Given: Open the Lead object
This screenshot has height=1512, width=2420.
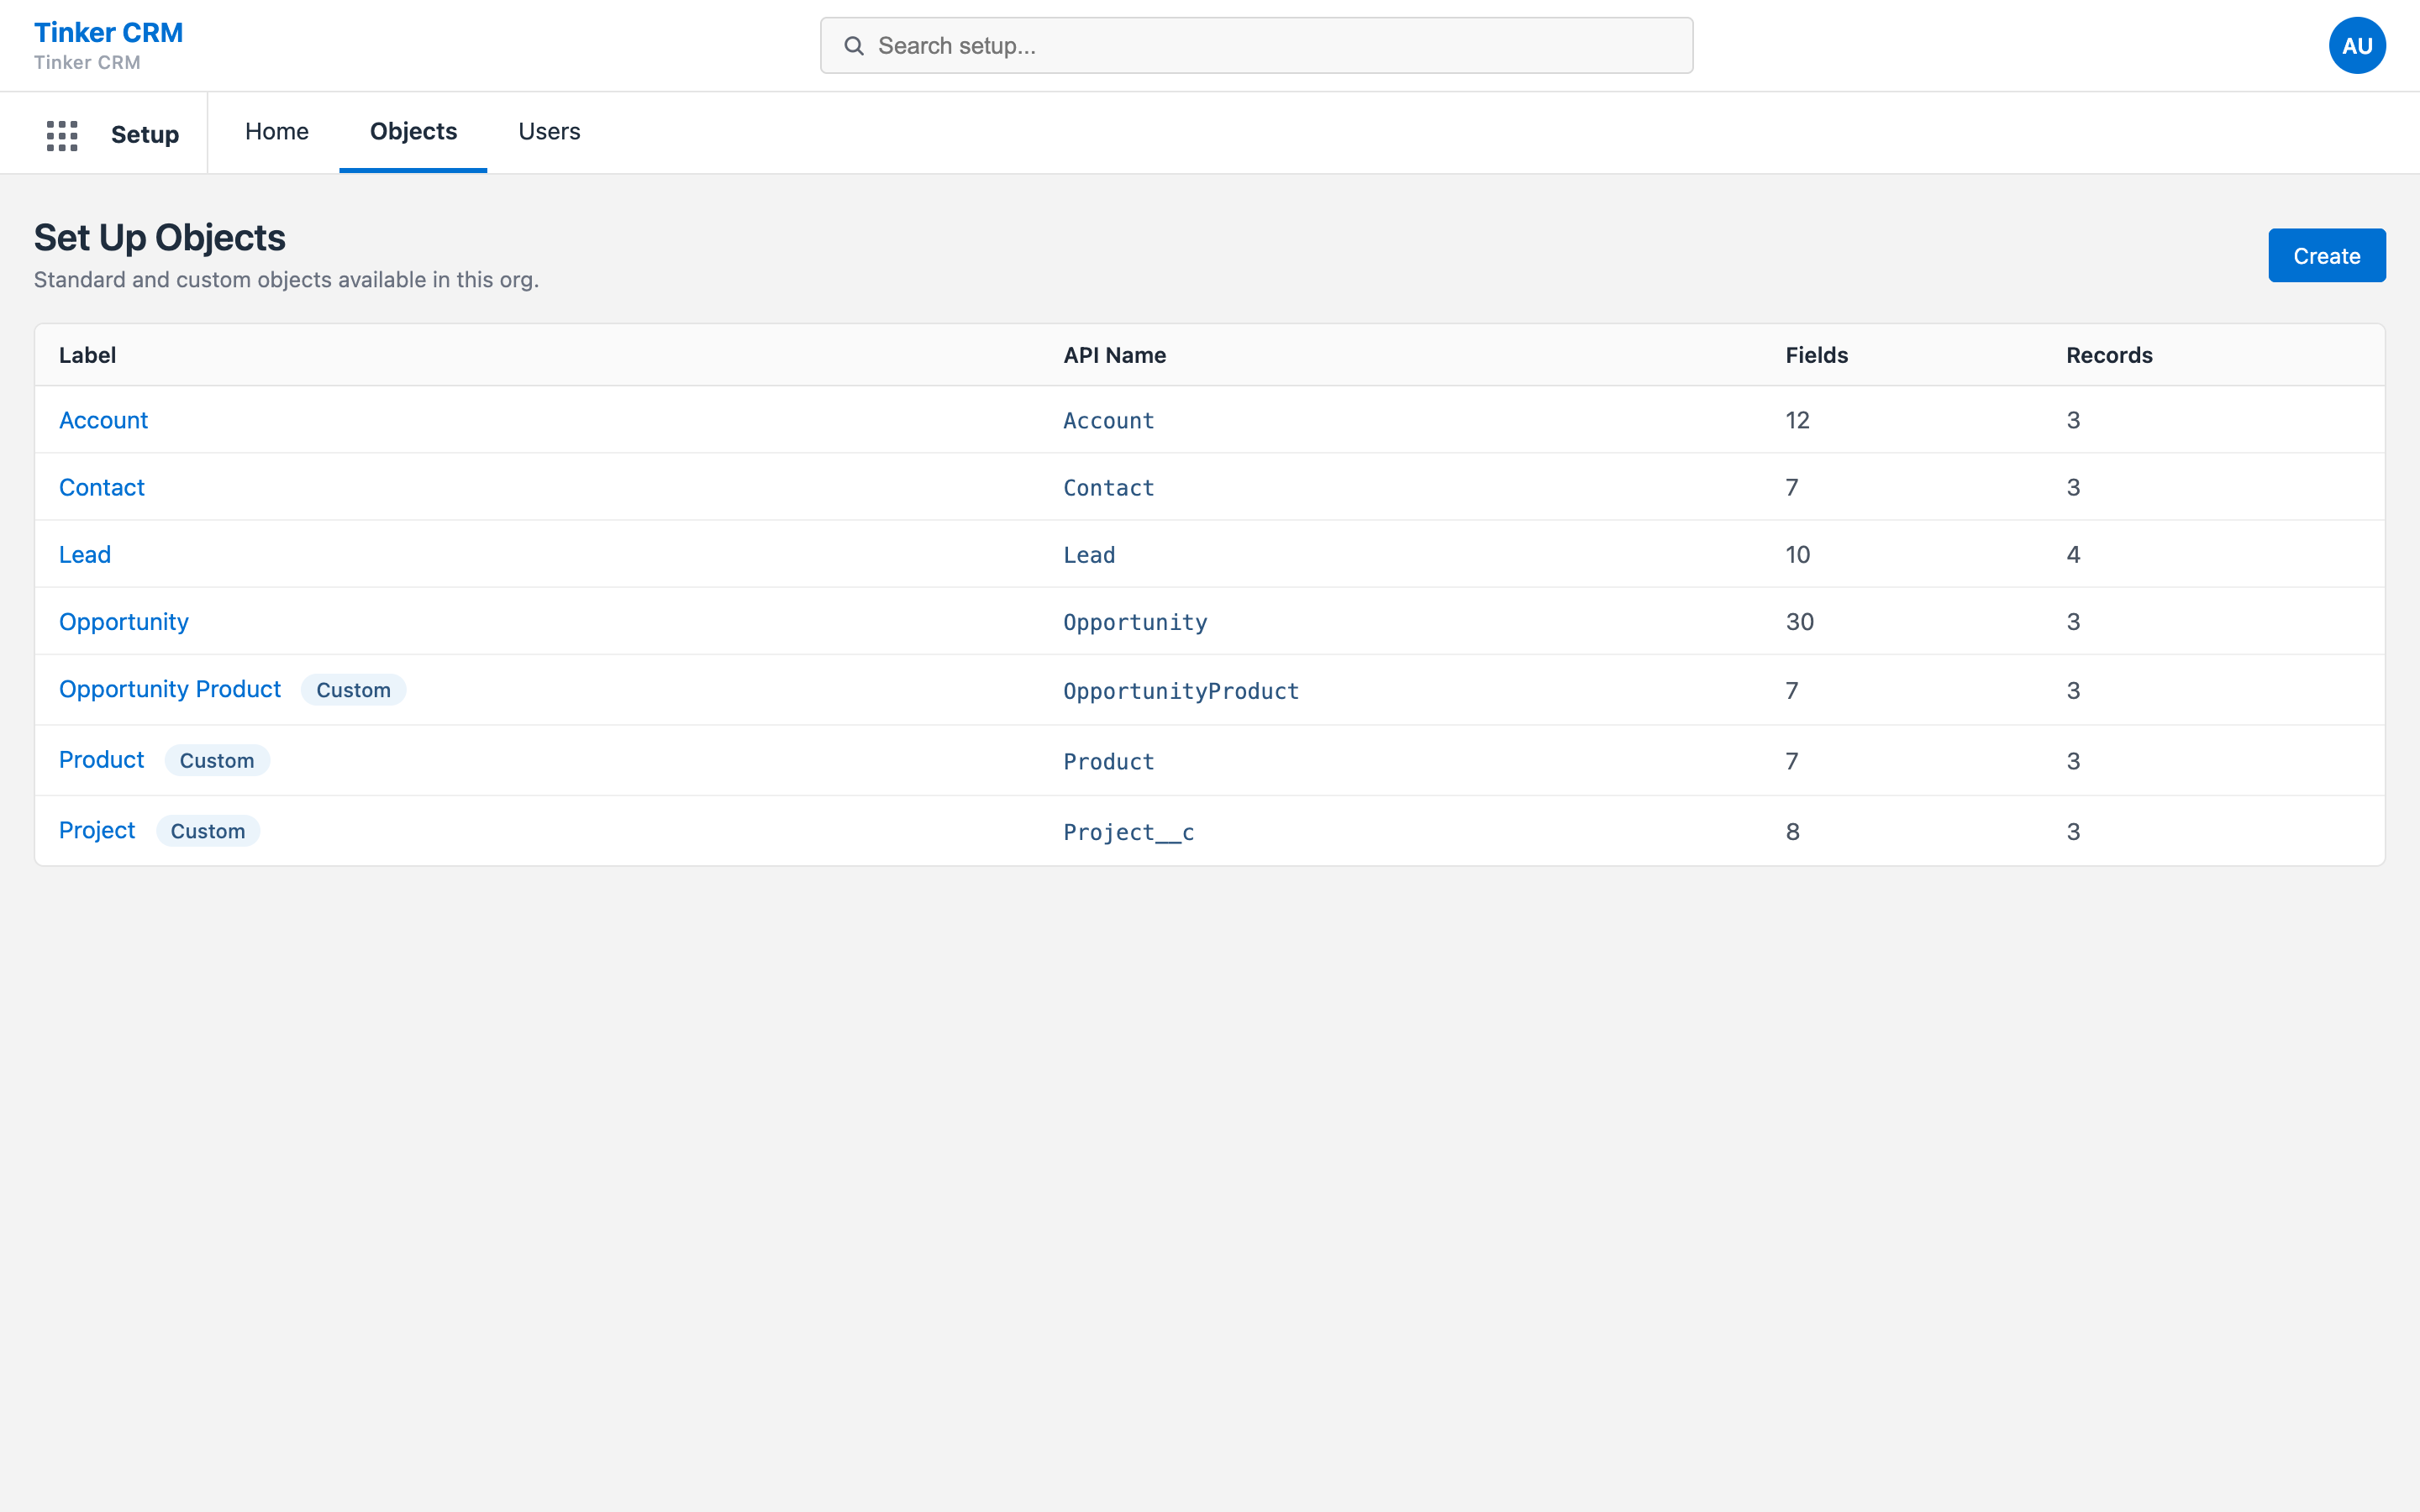Looking at the screenshot, I should click(x=85, y=555).
